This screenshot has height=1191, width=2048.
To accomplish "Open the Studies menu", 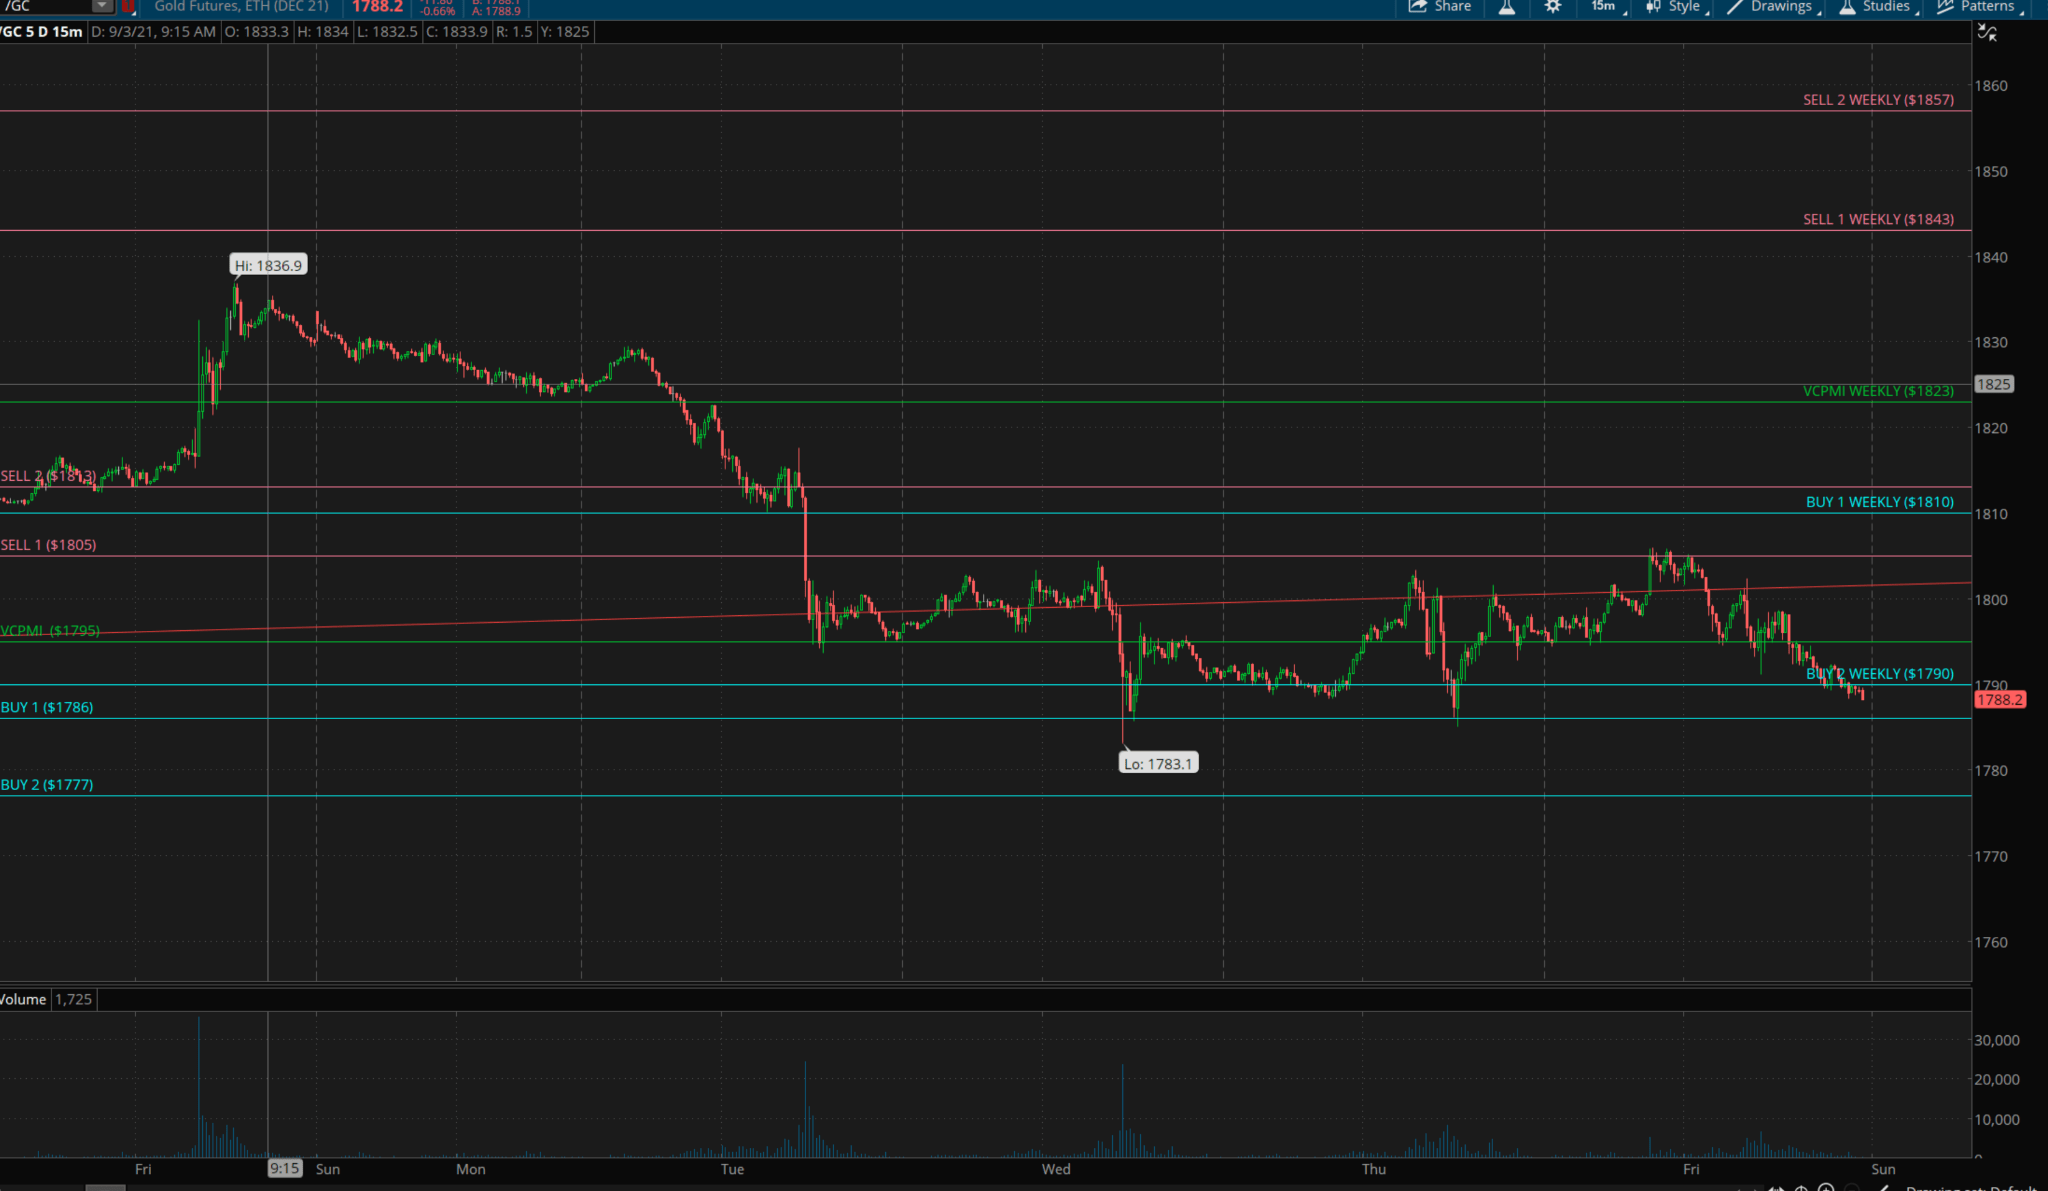I will click(x=1877, y=6).
